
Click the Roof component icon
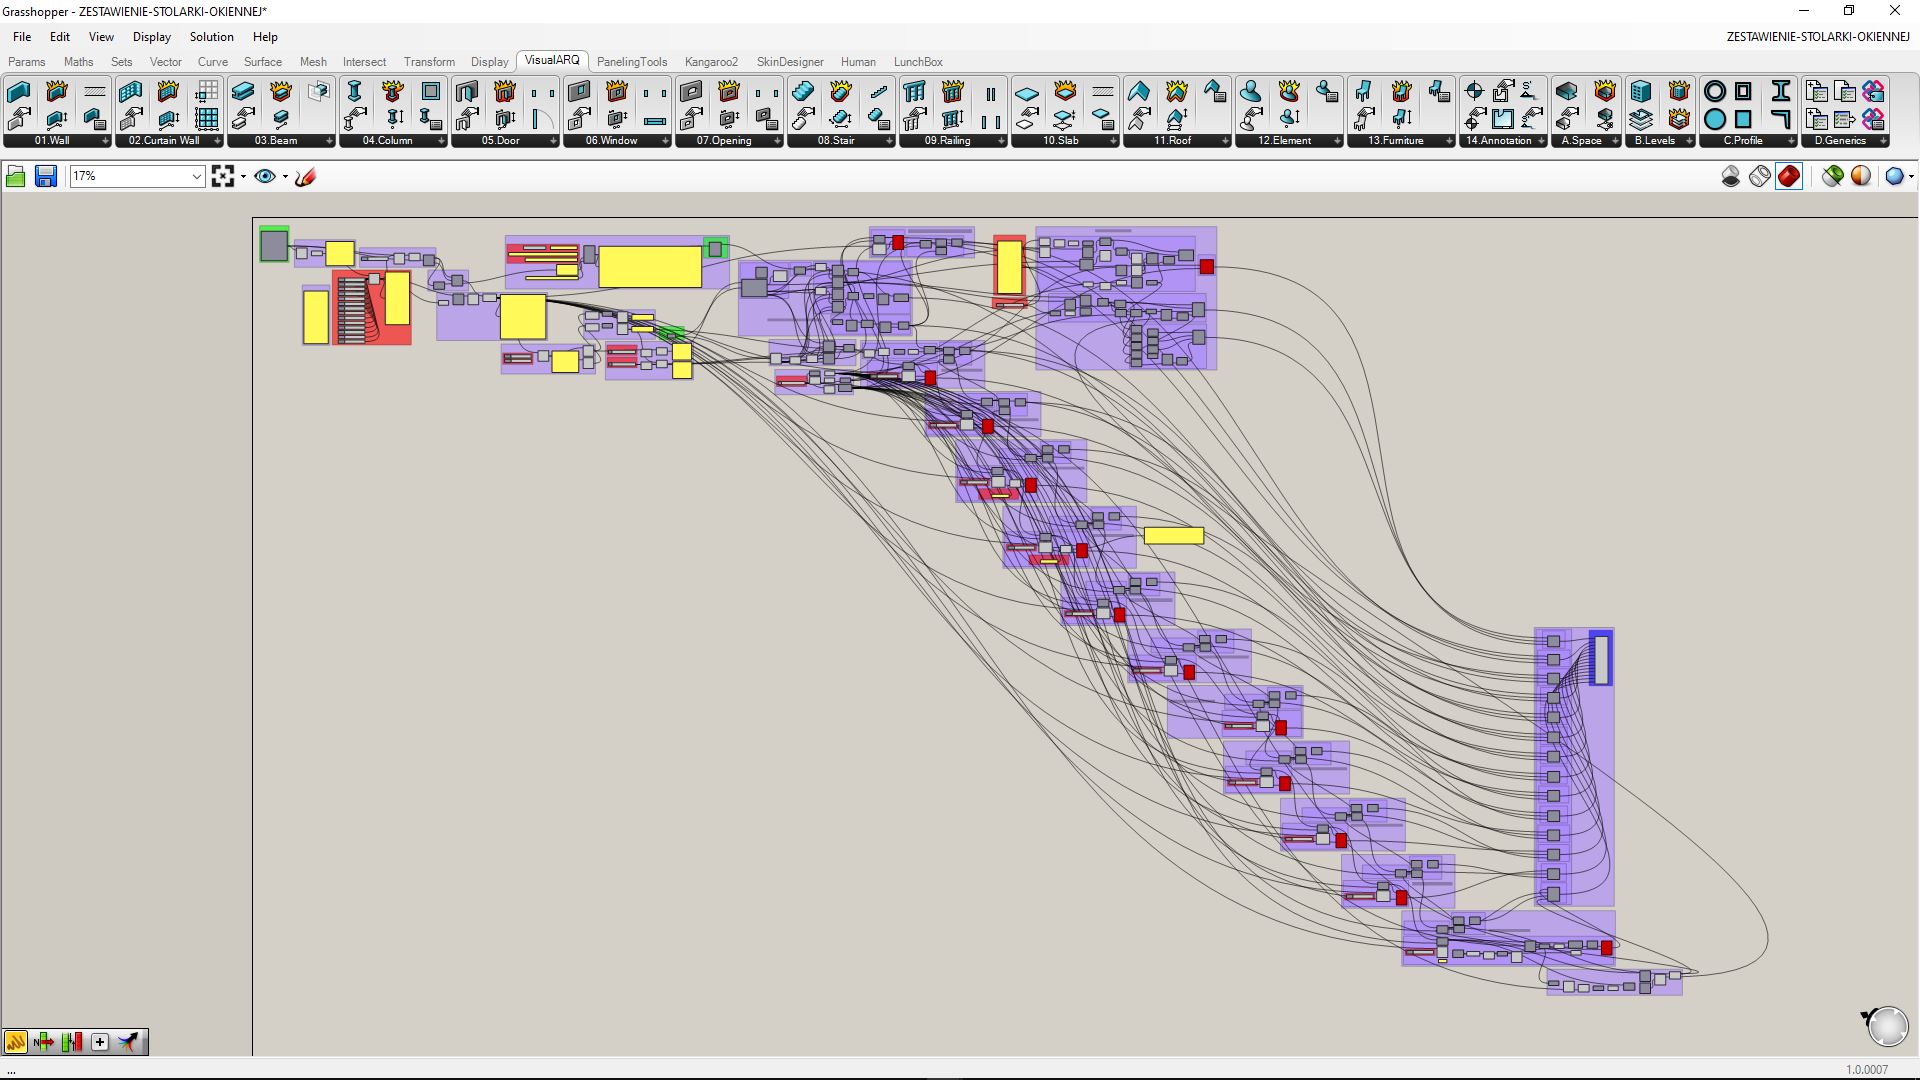click(1139, 93)
